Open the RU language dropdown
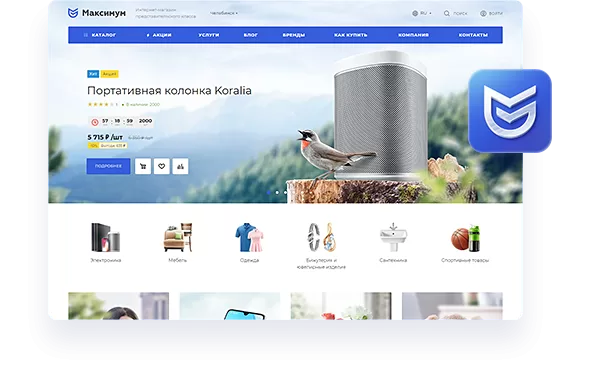Screen dimensions: 600x368 click(422, 13)
